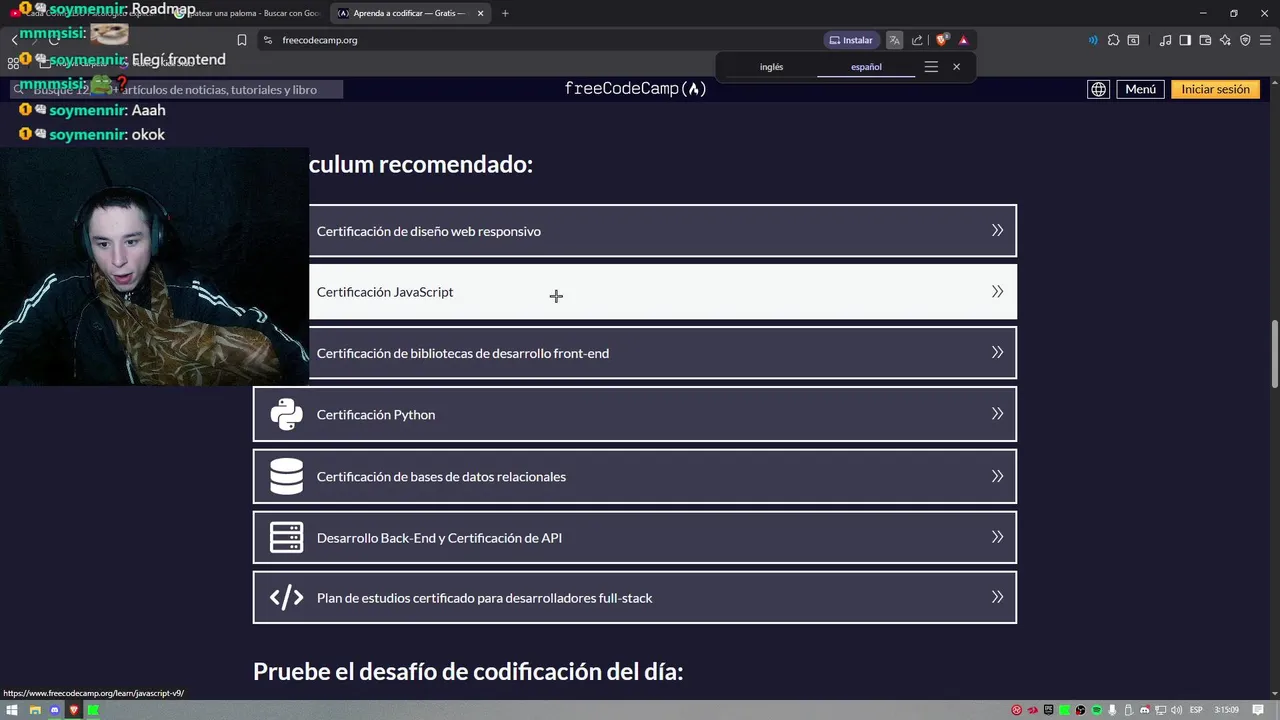
Task: Open File Explorer from taskbar
Action: click(x=35, y=710)
